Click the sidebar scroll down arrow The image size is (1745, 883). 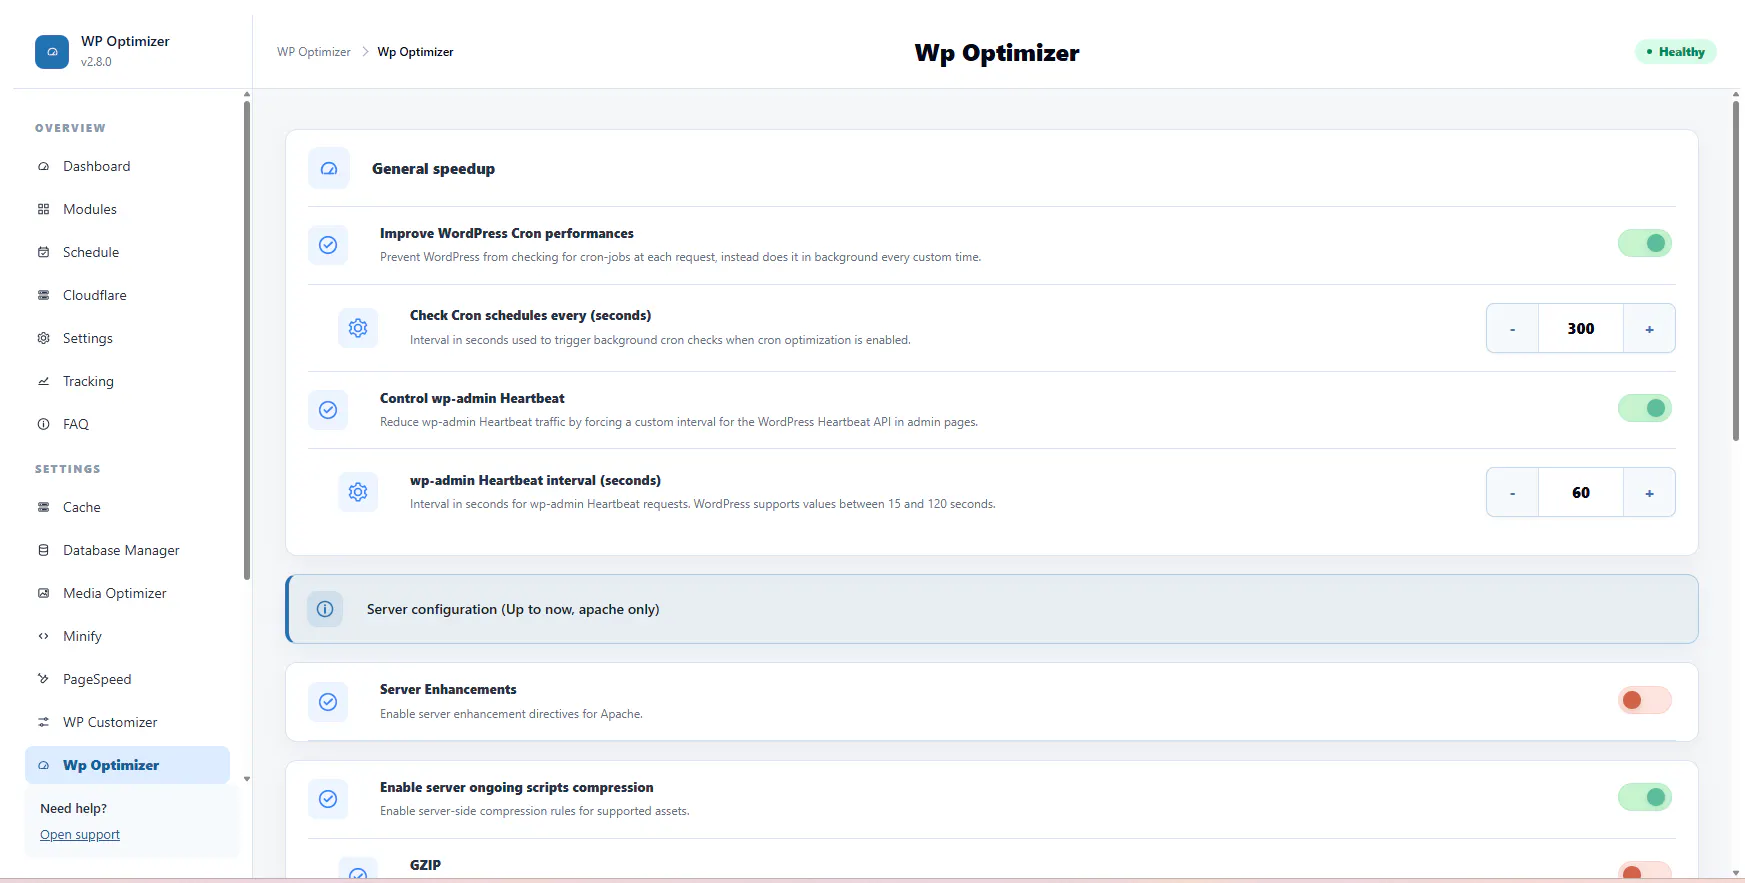(247, 779)
